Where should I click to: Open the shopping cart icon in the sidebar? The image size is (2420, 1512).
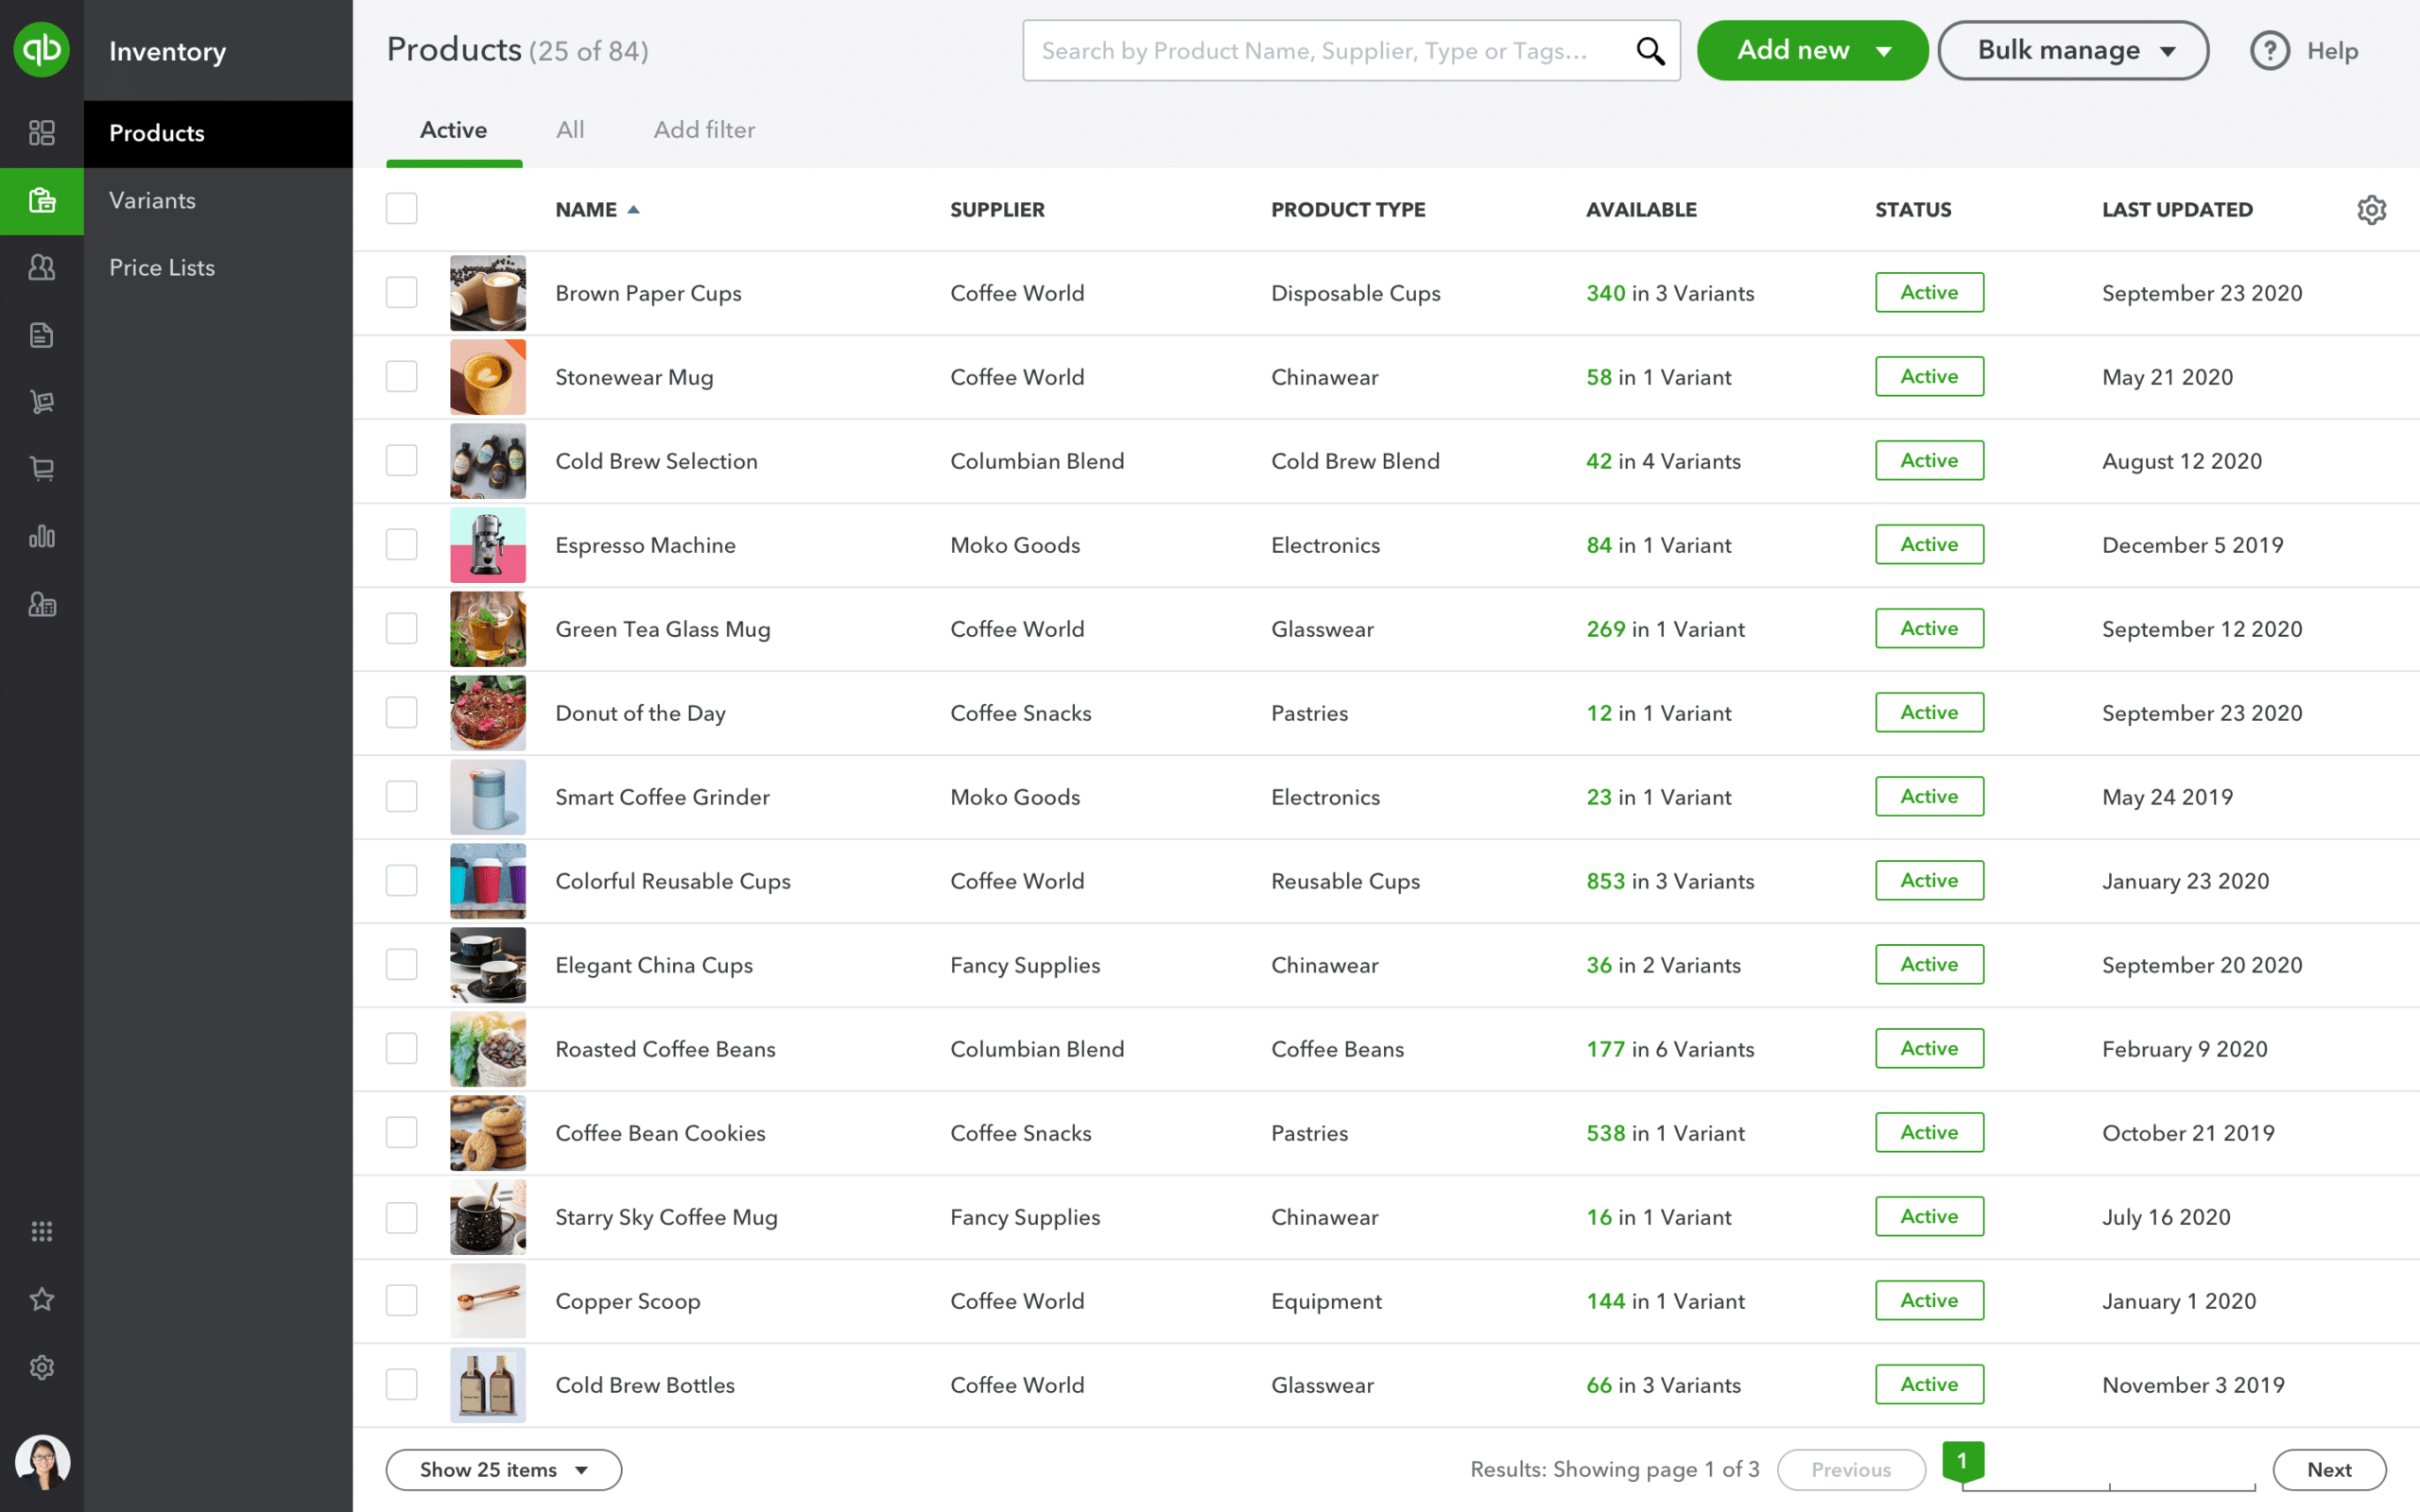coord(42,469)
